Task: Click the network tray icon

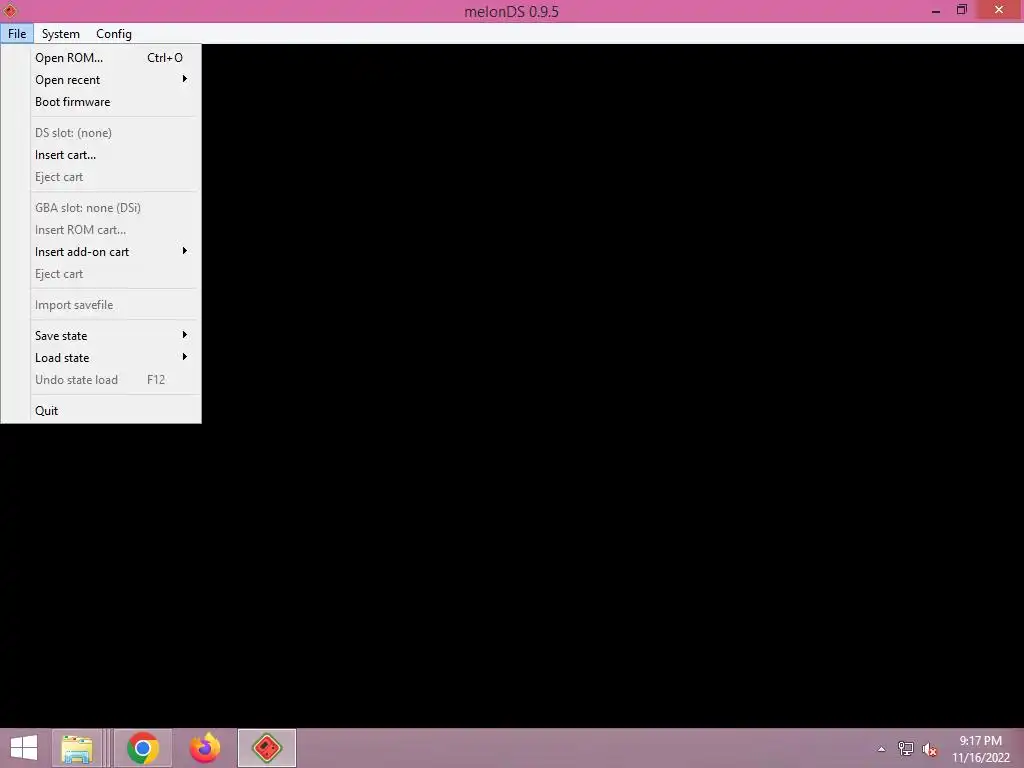Action: 906,749
